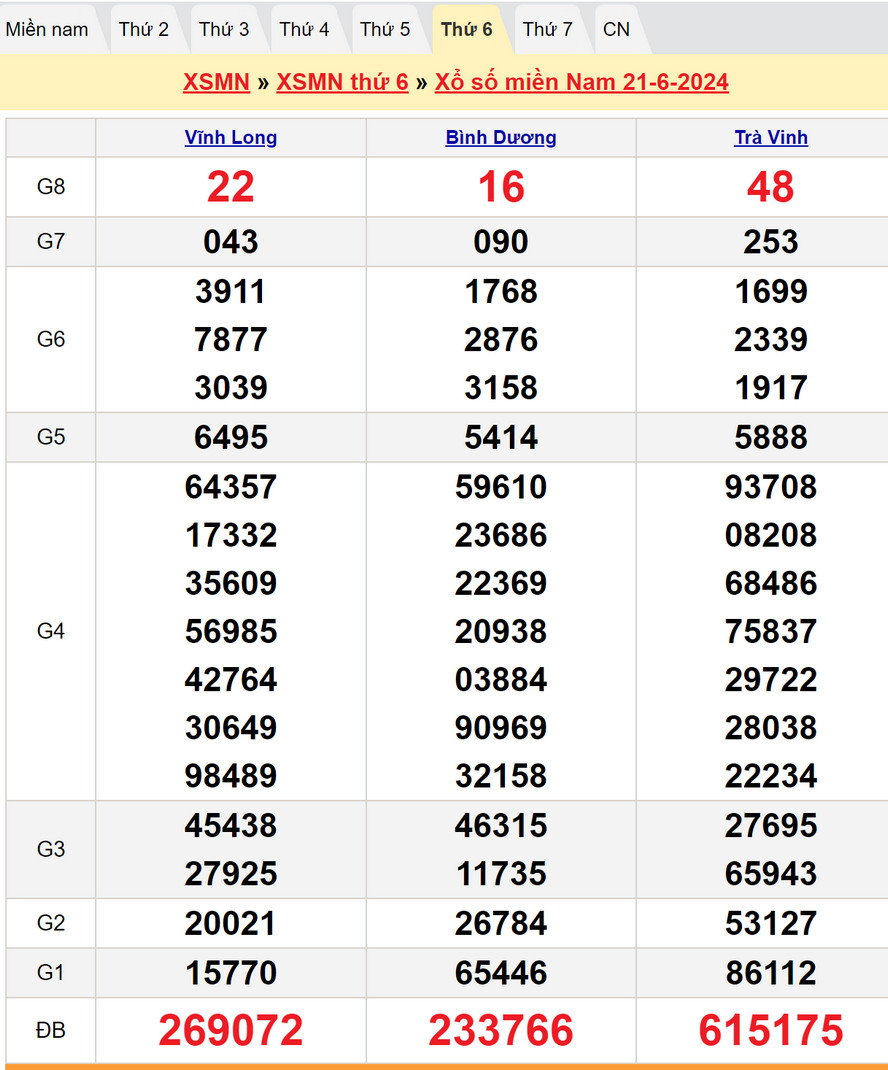Open the Miền nam tab
This screenshot has width=888, height=1070.
click(47, 29)
